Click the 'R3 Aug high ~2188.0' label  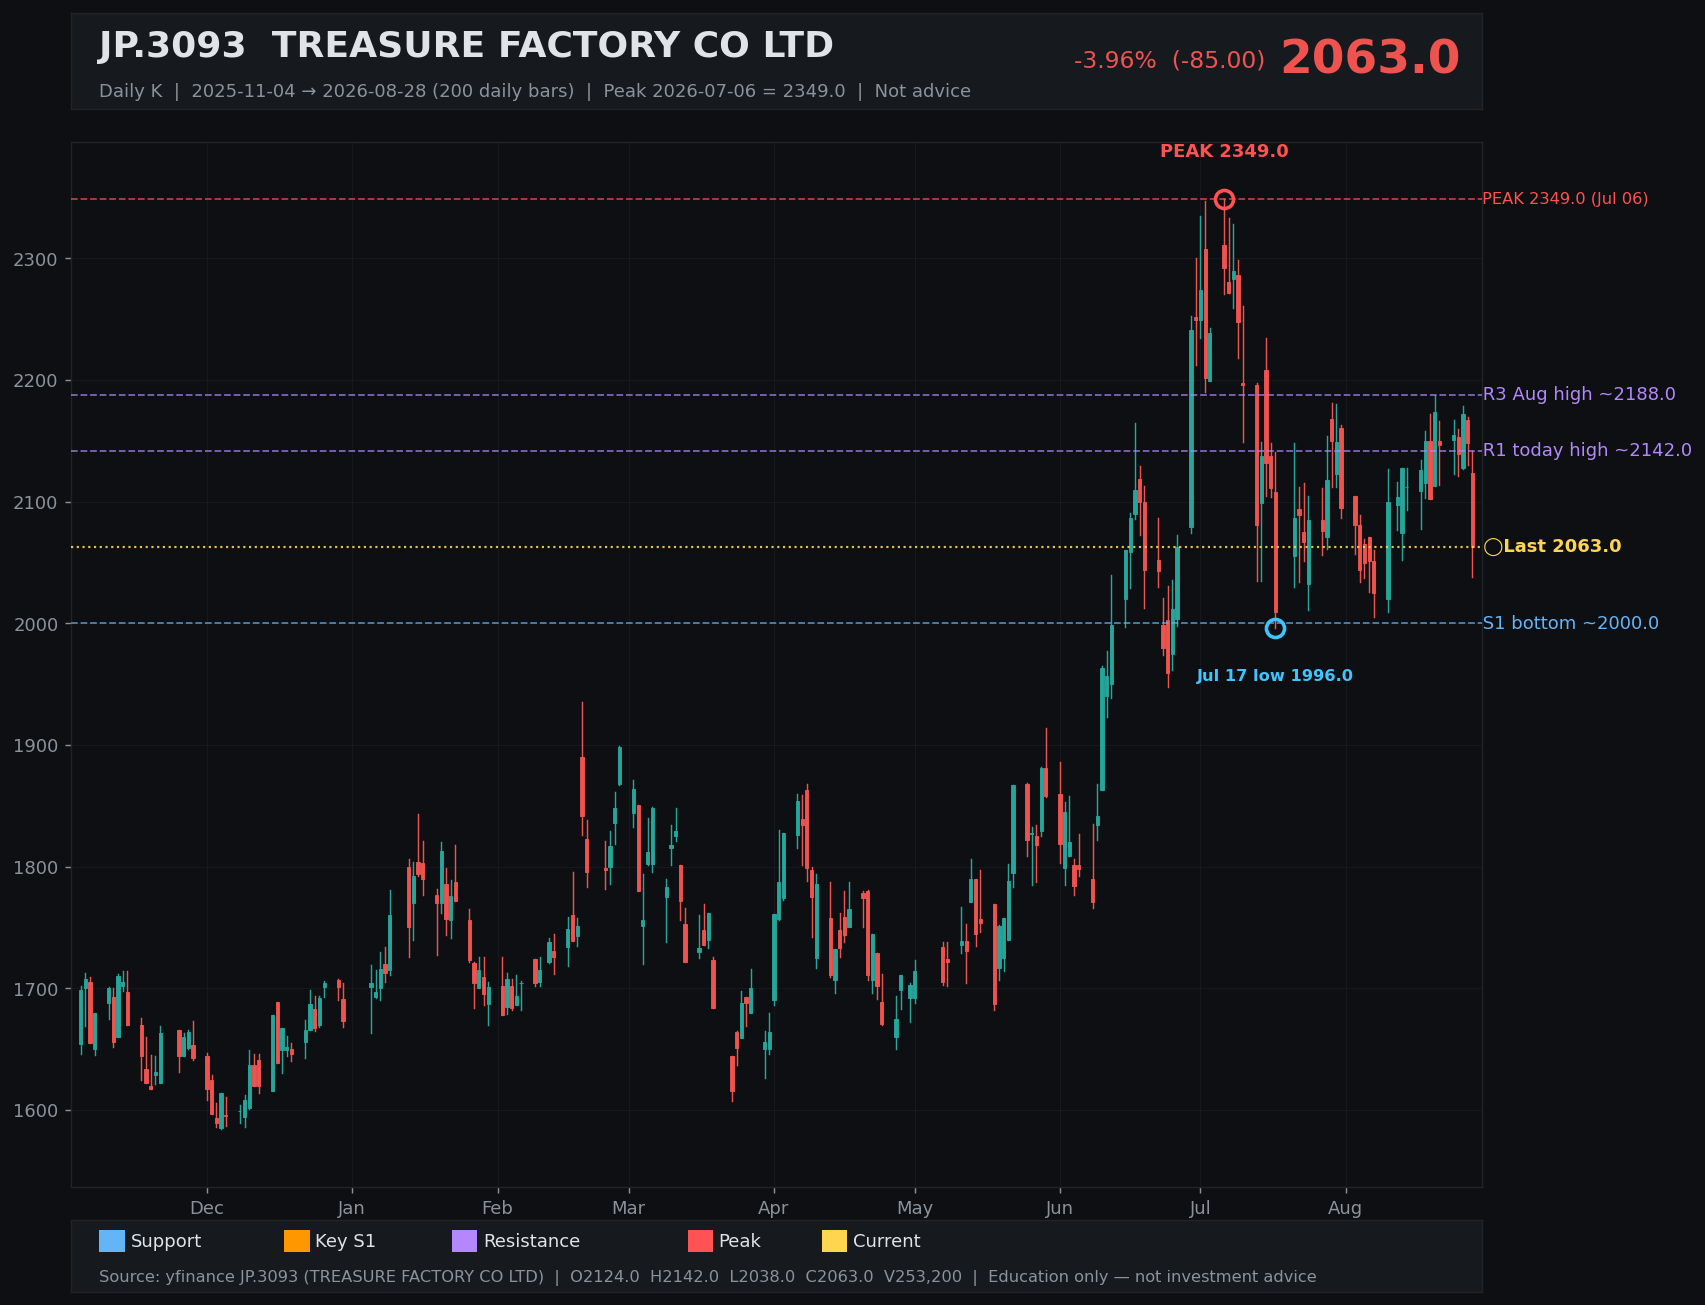[1579, 394]
